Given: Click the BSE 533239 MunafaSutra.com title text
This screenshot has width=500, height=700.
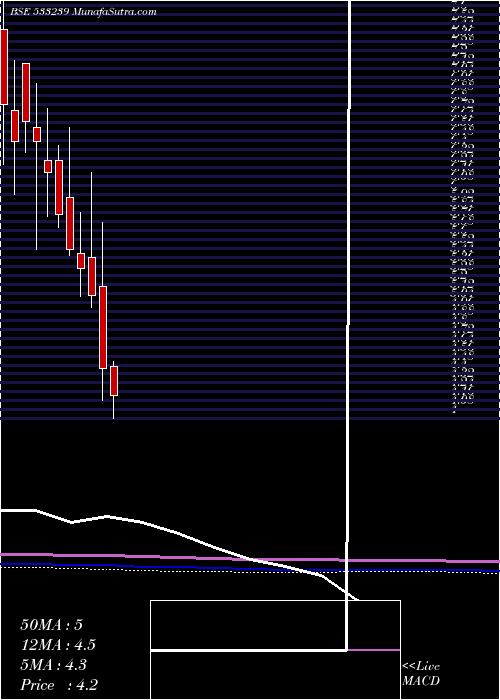Looking at the screenshot, I should pos(83,12).
